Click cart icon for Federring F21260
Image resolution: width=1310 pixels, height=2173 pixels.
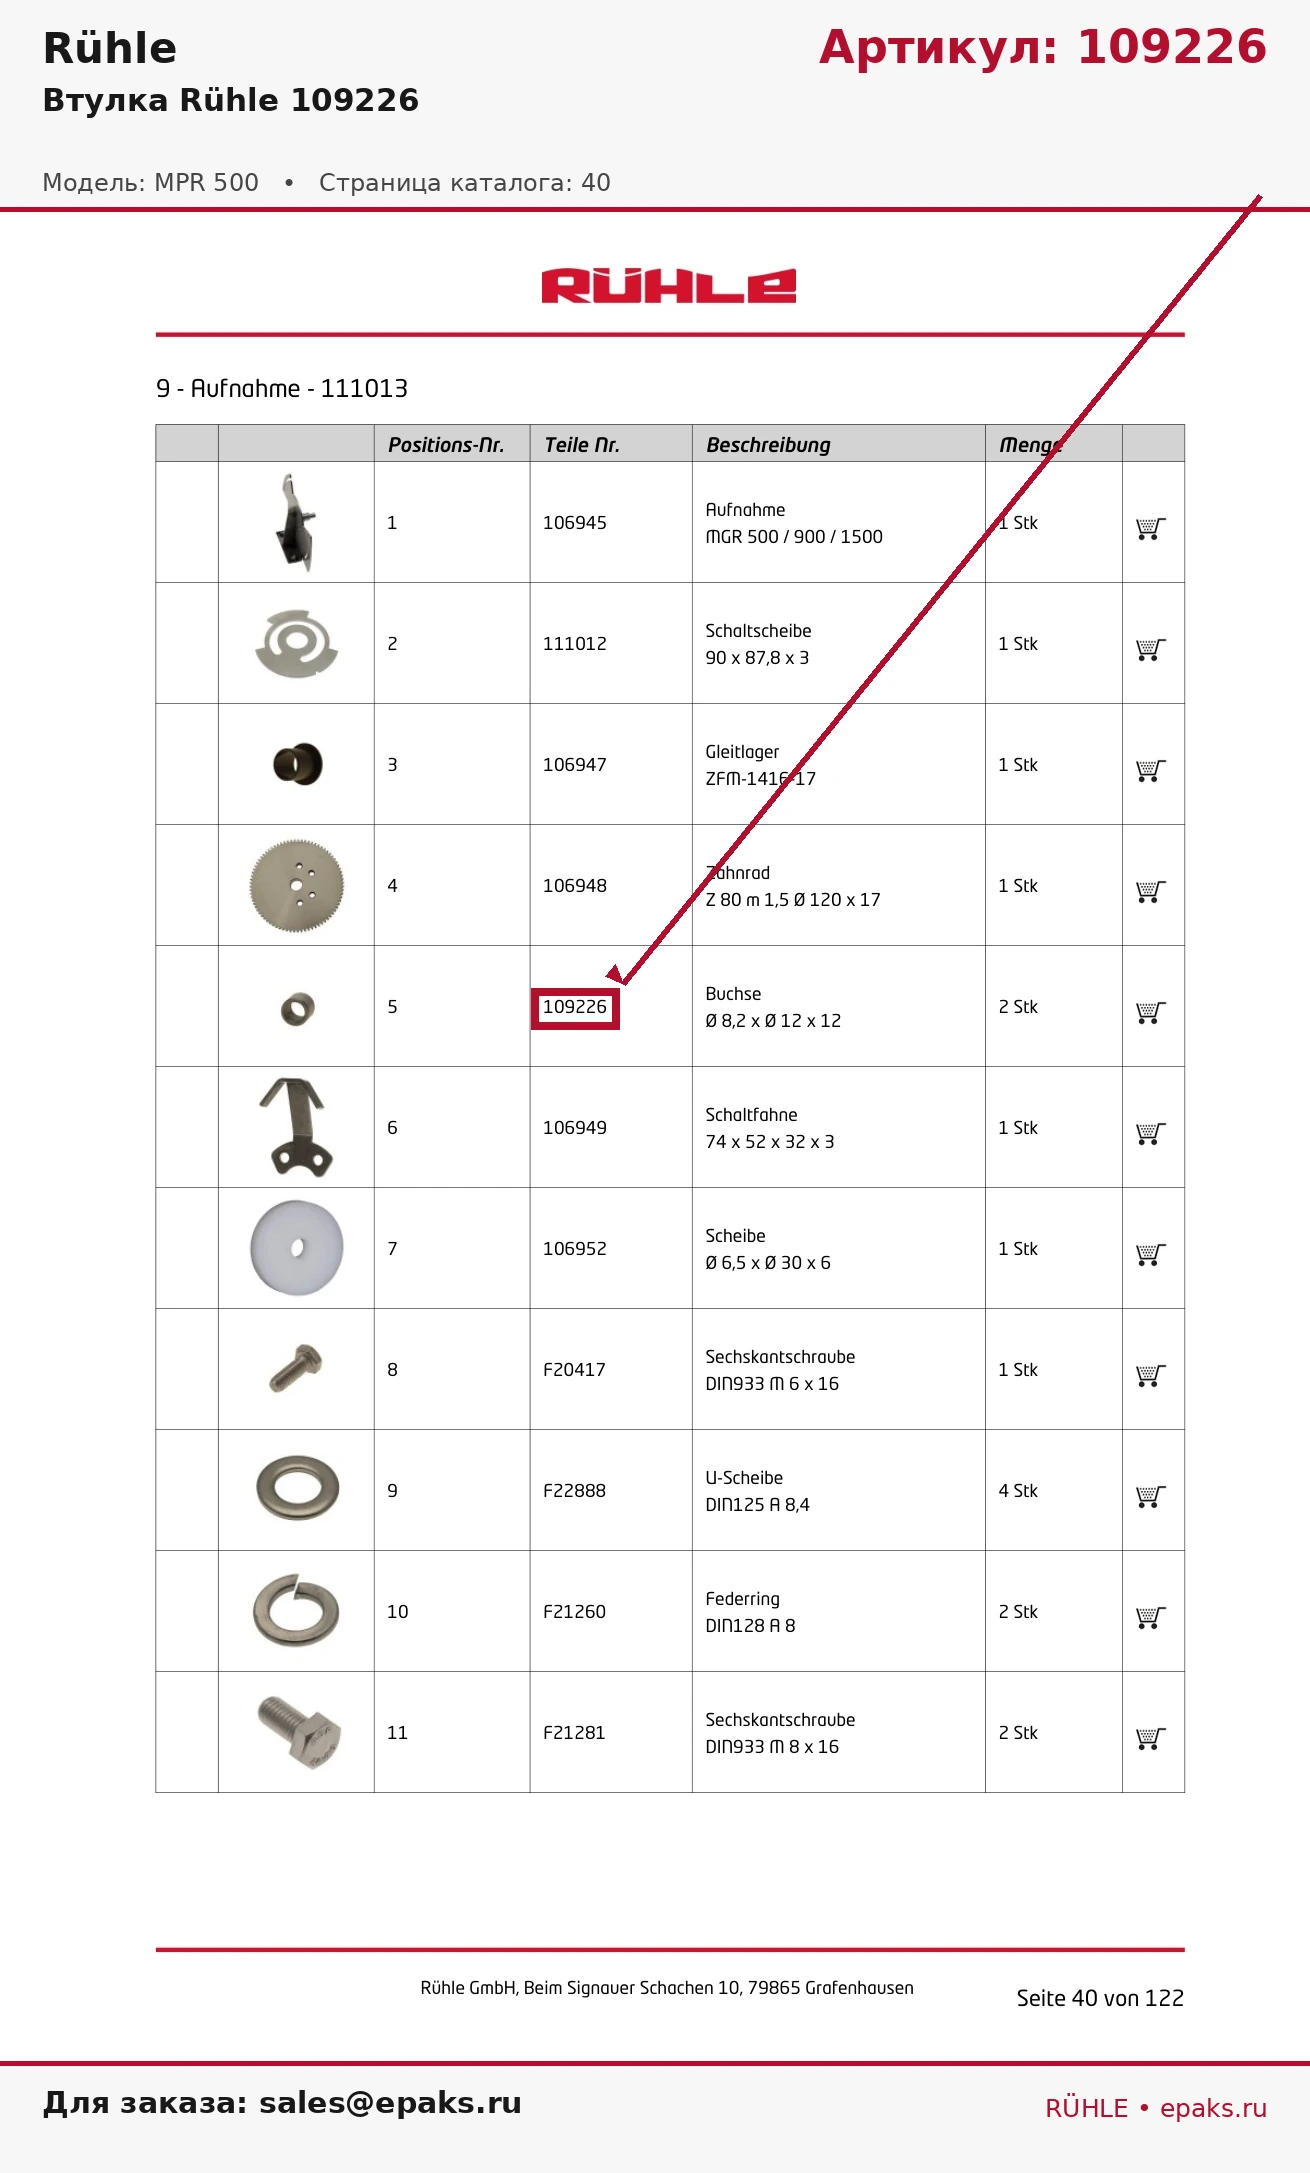click(x=1151, y=1617)
